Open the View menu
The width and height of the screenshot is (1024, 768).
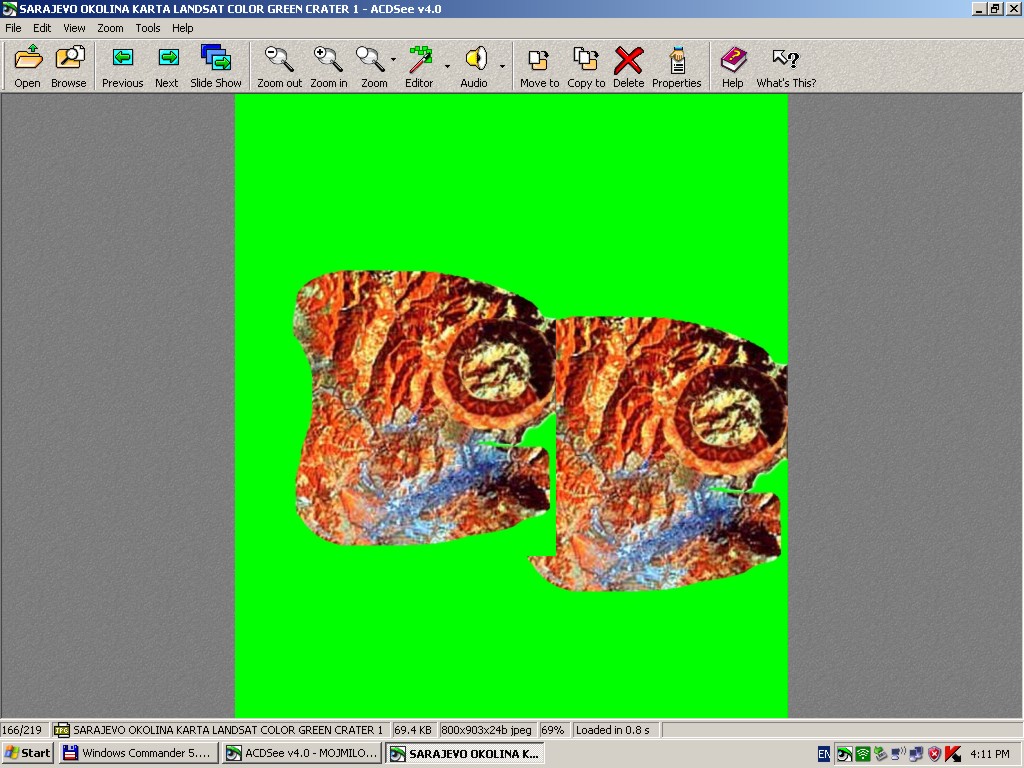point(74,28)
